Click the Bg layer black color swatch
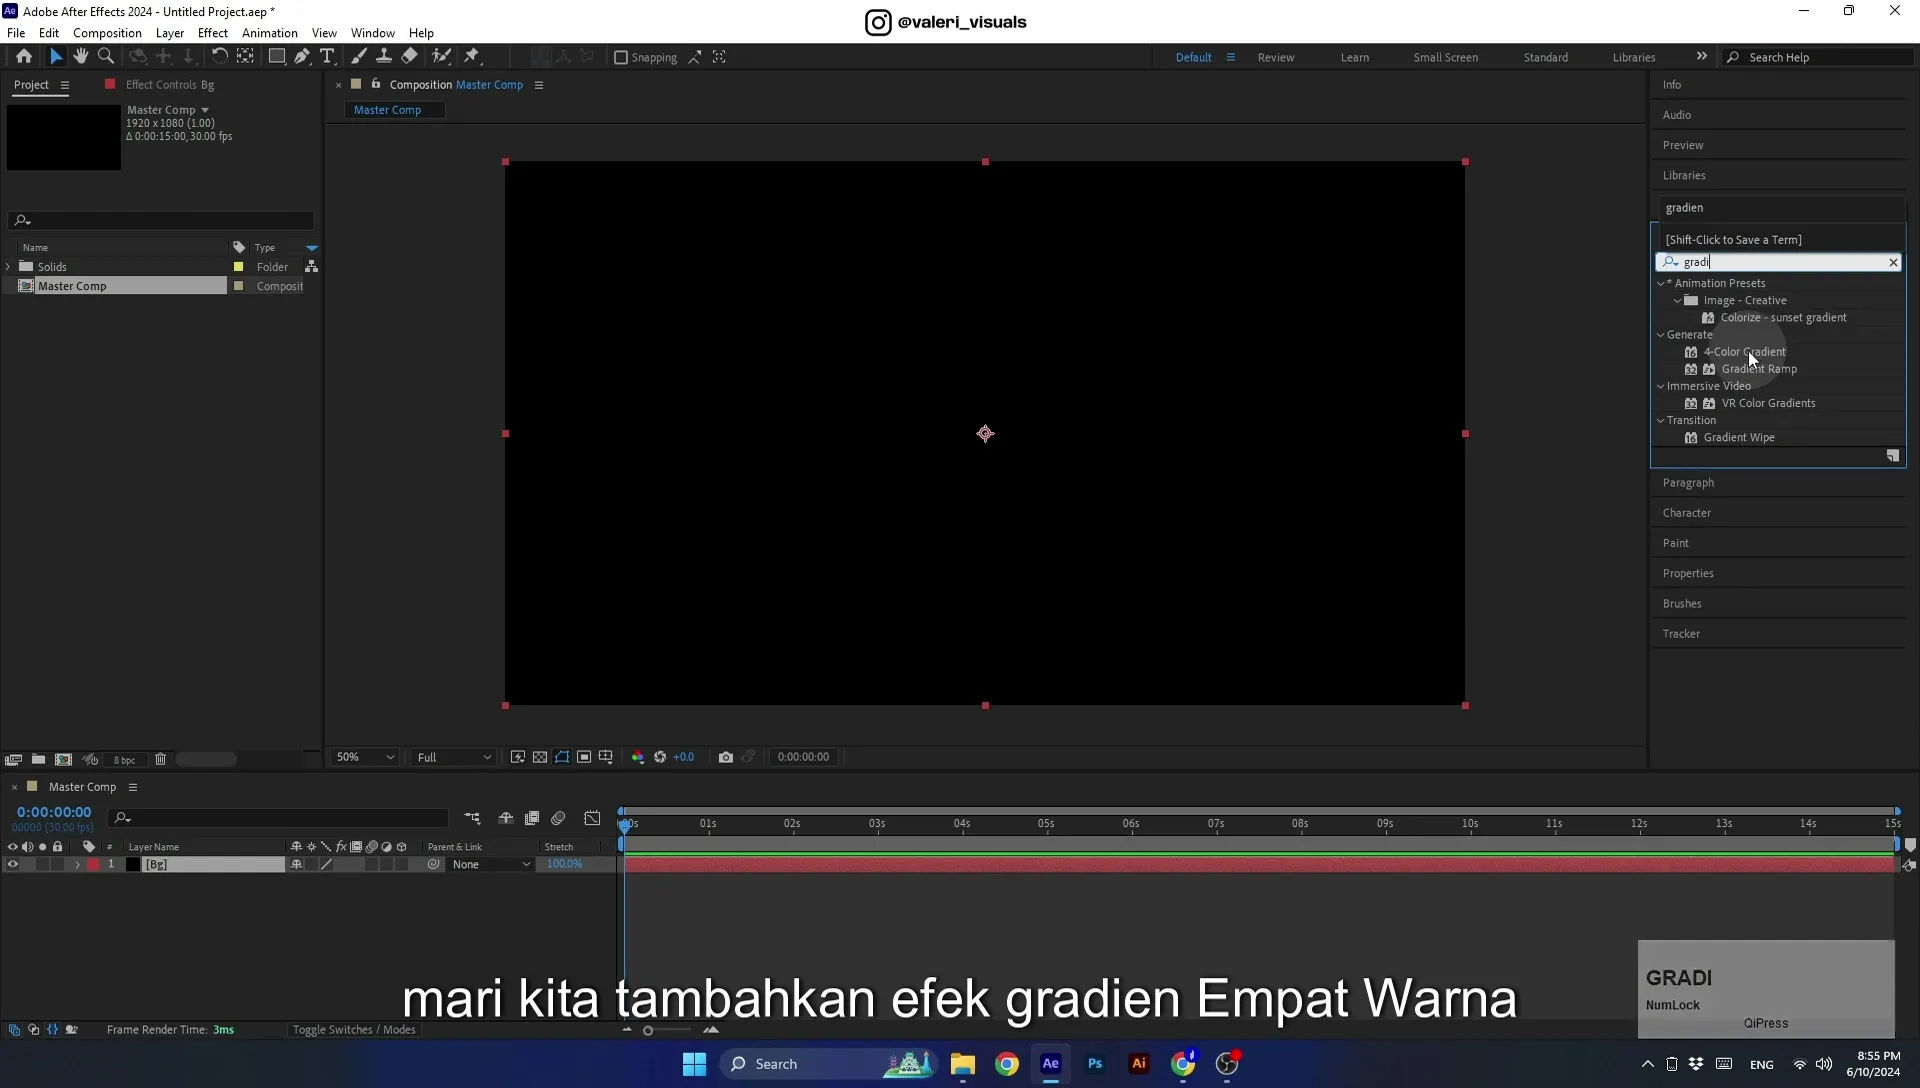Image resolution: width=1920 pixels, height=1088 pixels. (133, 864)
